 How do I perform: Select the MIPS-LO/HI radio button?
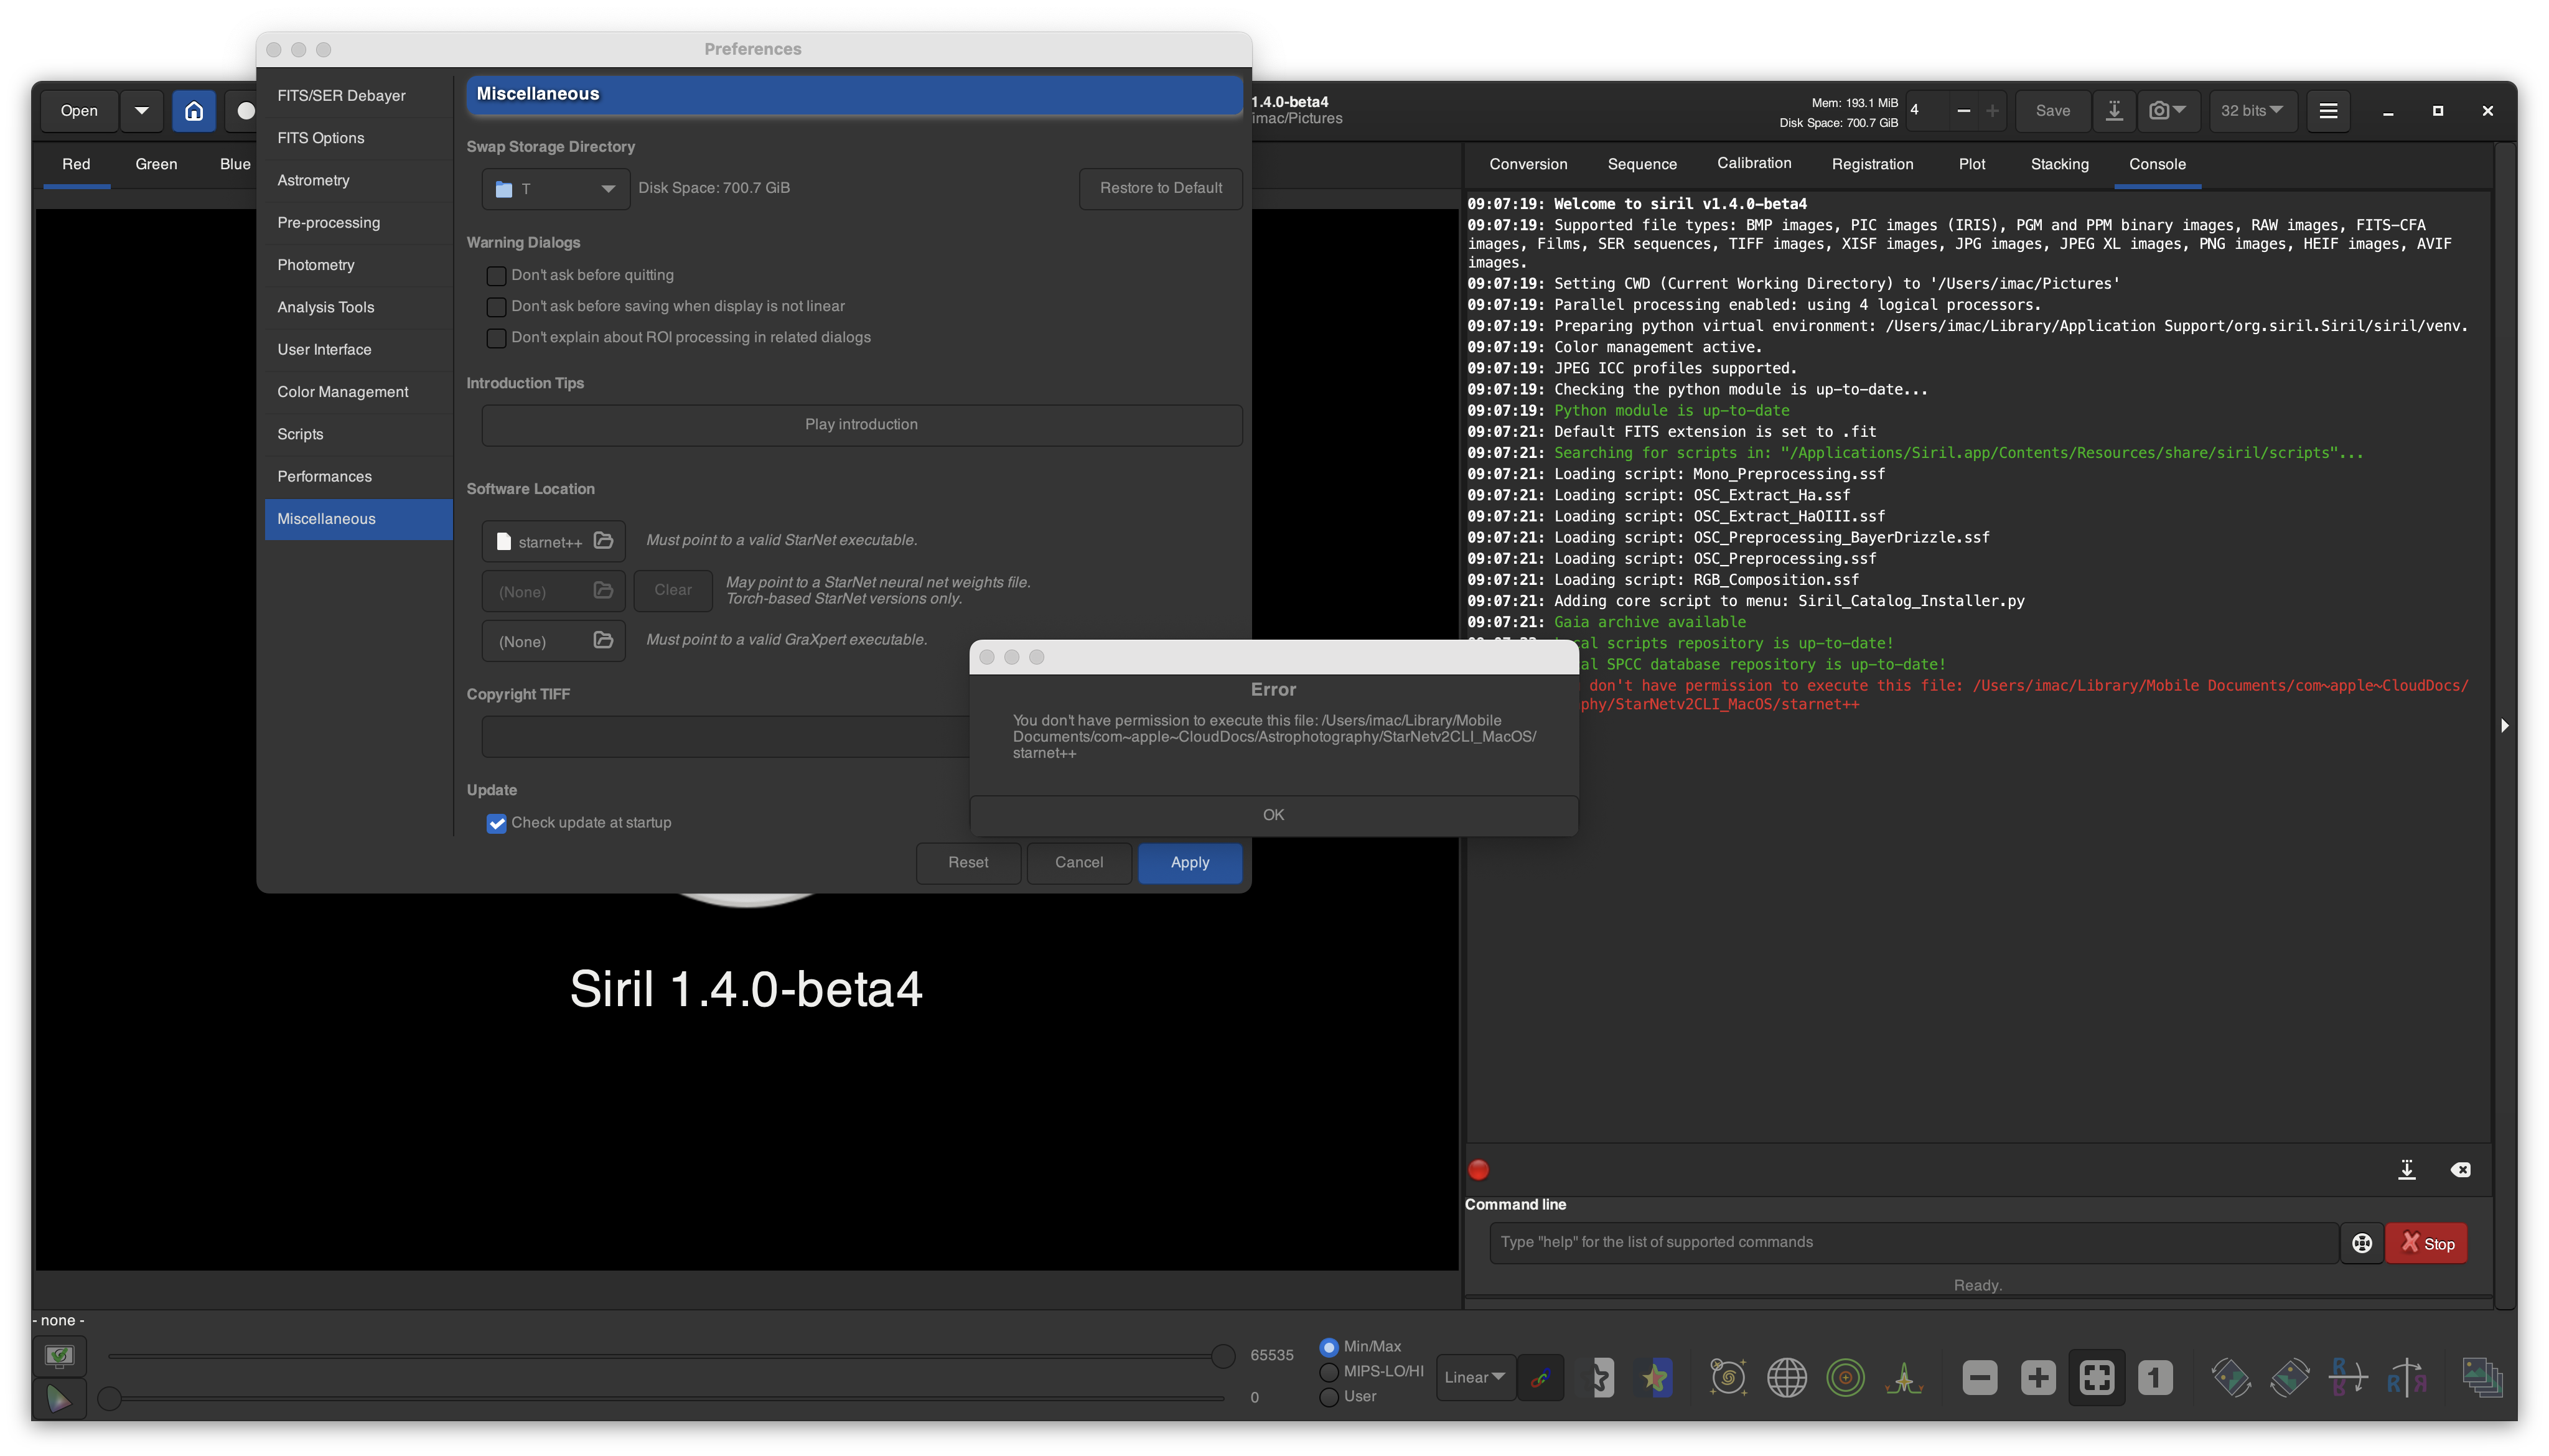pyautogui.click(x=1329, y=1372)
